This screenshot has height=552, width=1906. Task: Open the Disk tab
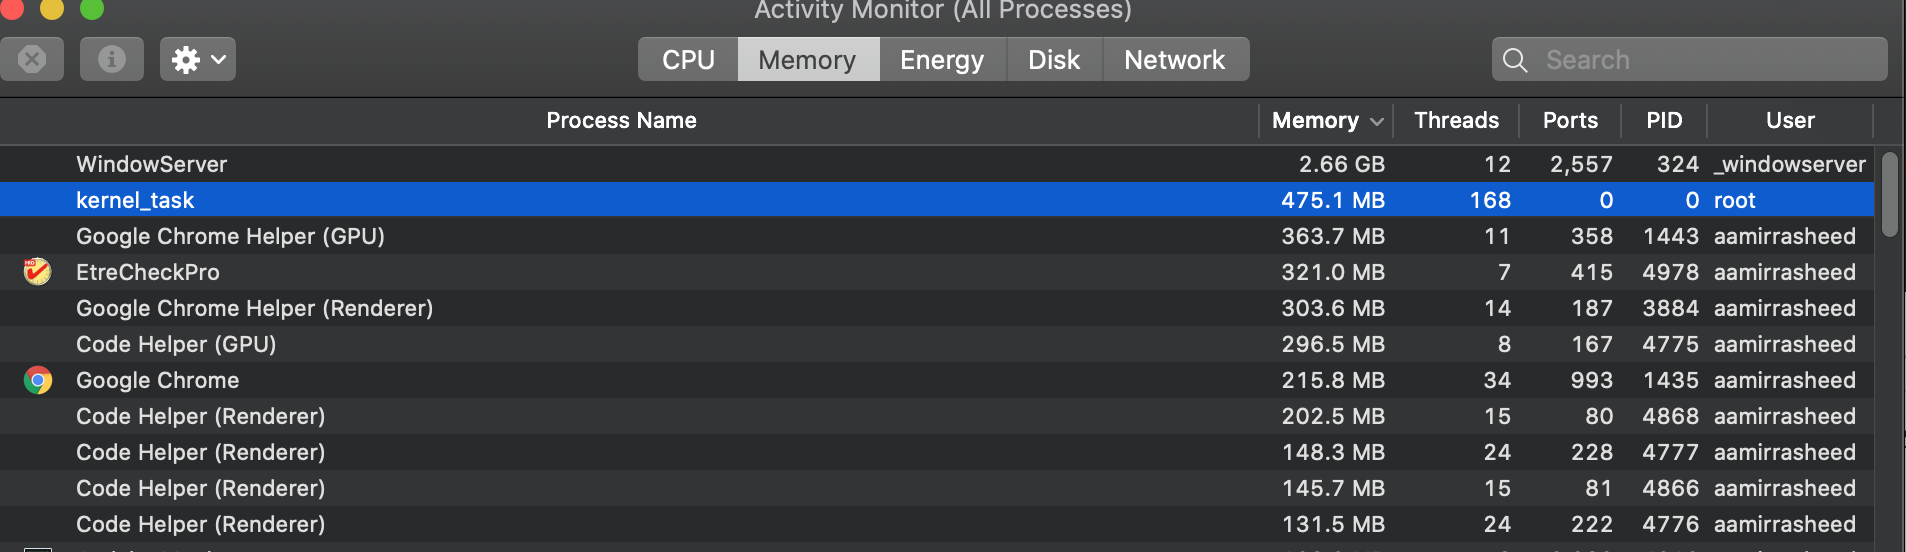(x=1054, y=60)
